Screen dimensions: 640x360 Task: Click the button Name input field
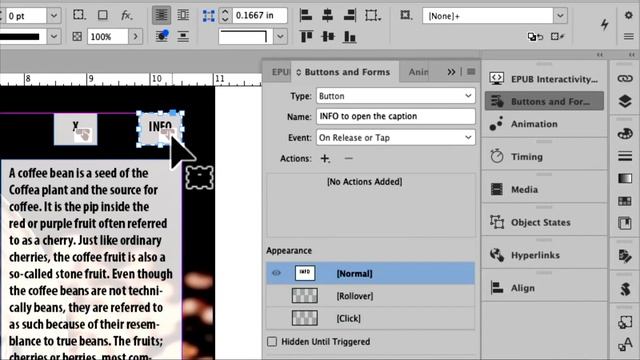[x=396, y=116]
